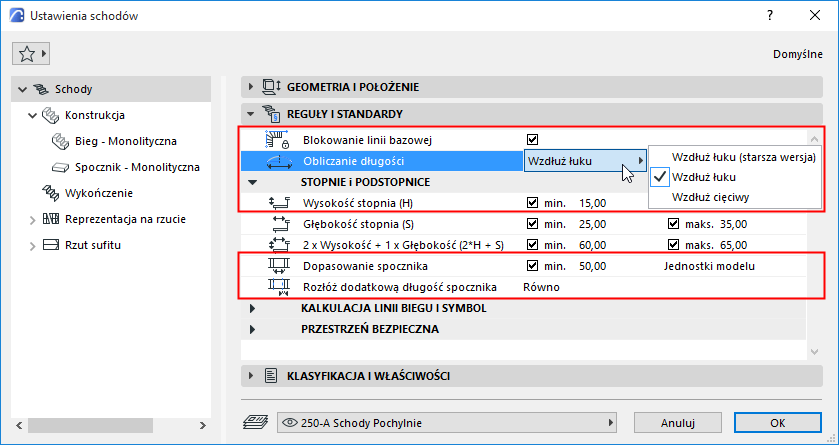Expand Reprezentacja na rzucie tree node
This screenshot has width=839, height=445.
click(32, 220)
